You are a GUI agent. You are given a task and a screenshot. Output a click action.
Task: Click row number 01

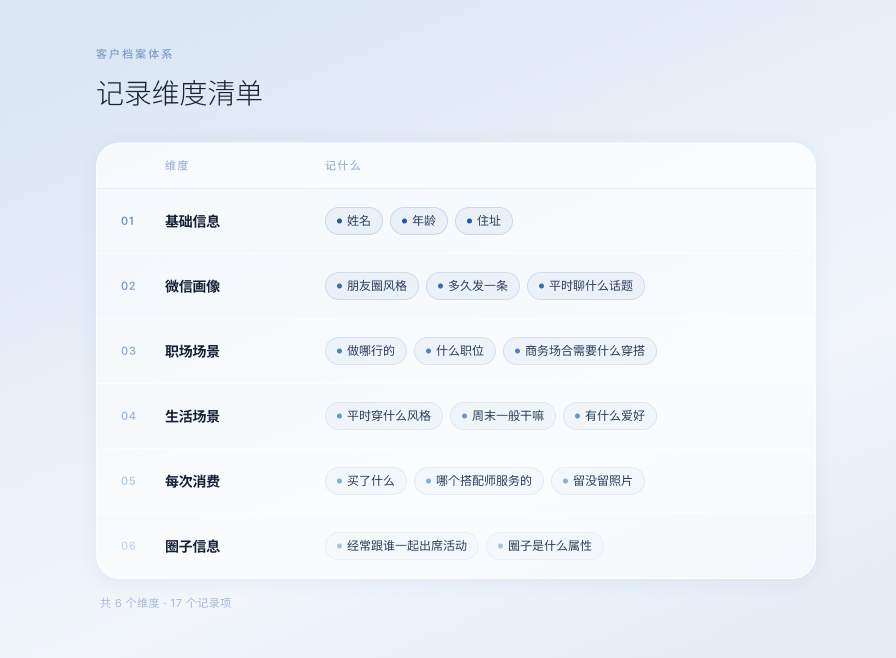(127, 221)
